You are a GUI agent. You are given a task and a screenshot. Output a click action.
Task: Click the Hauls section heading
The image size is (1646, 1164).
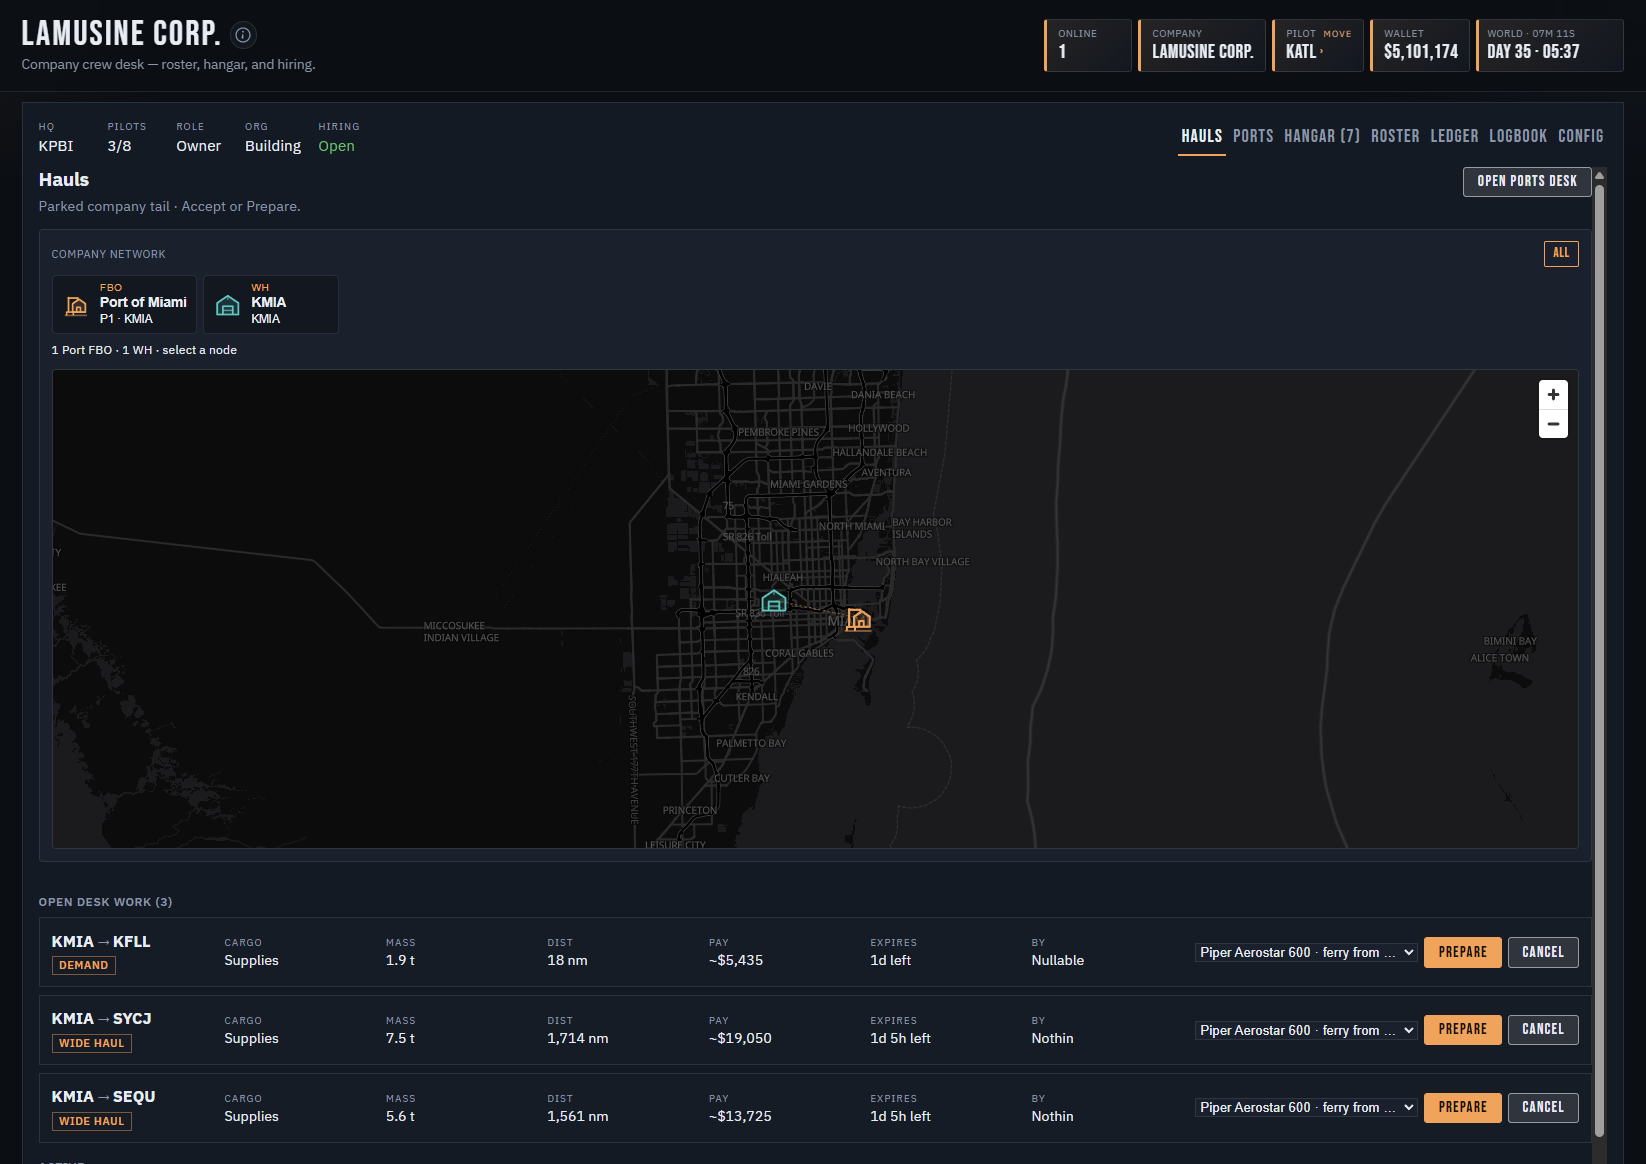64,180
